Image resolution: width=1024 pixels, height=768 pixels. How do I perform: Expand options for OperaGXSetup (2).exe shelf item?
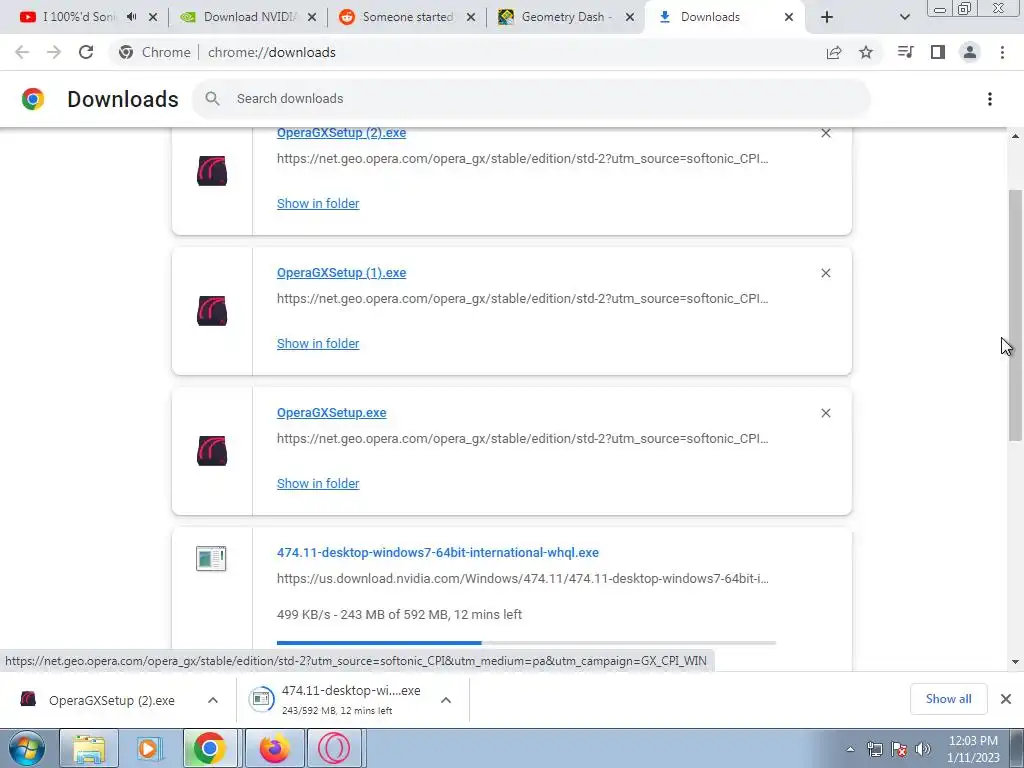pyautogui.click(x=213, y=700)
